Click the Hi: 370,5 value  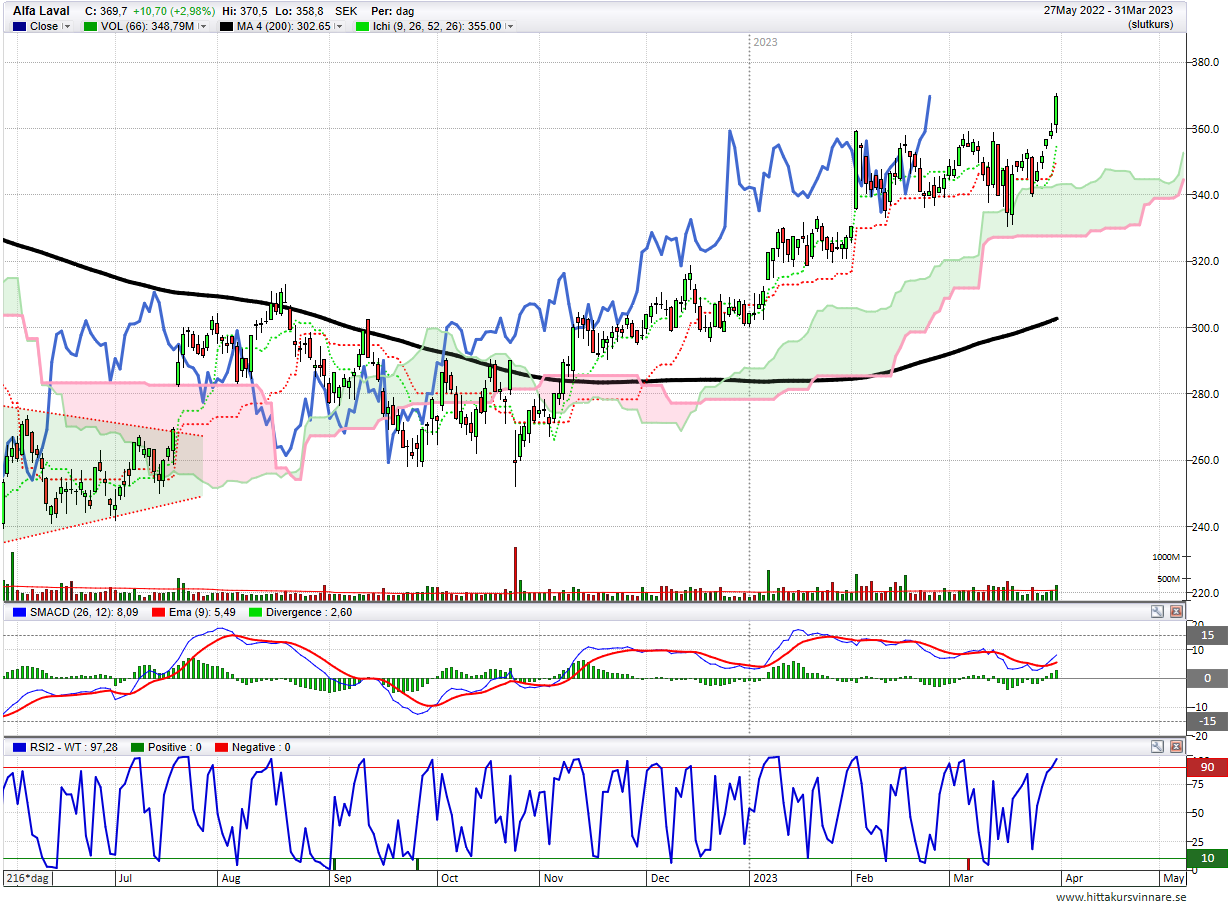point(245,11)
